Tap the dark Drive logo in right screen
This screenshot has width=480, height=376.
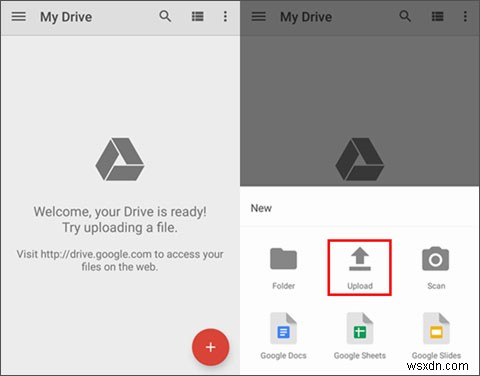360,159
